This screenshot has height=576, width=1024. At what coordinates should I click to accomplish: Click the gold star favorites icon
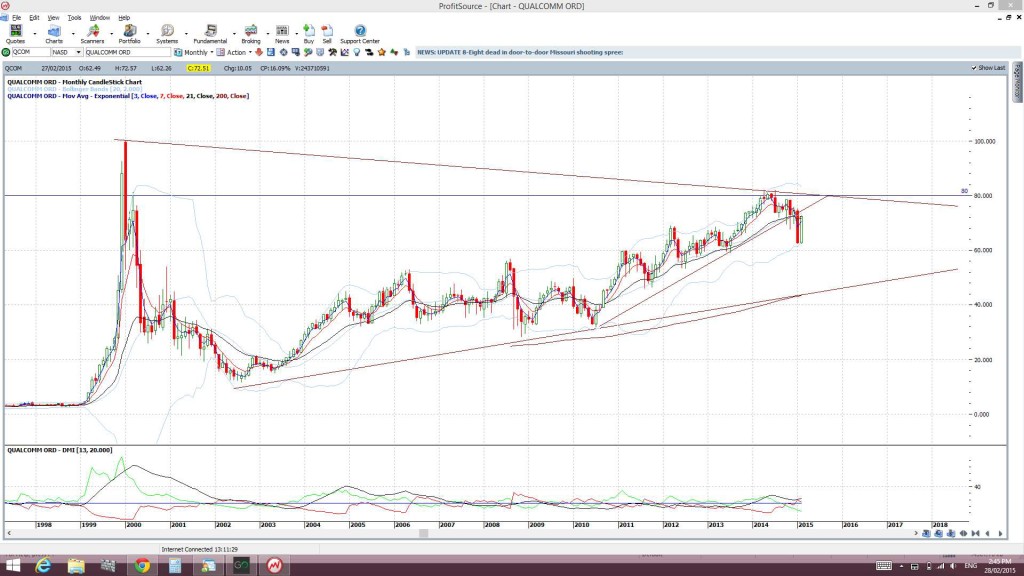(382, 52)
